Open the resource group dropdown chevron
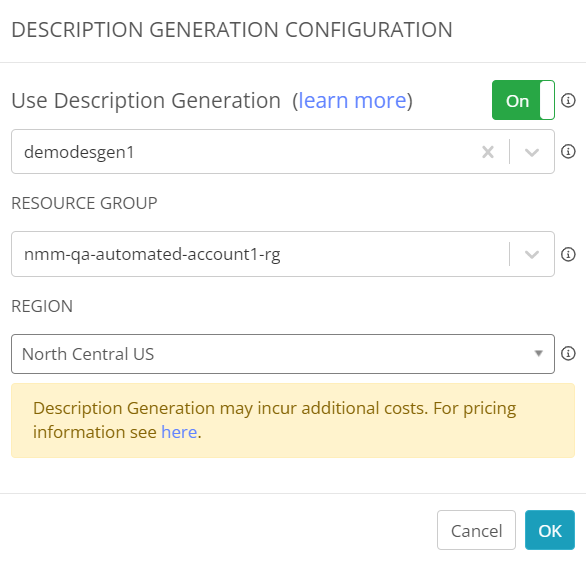Image resolution: width=586 pixels, height=562 pixels. click(531, 254)
